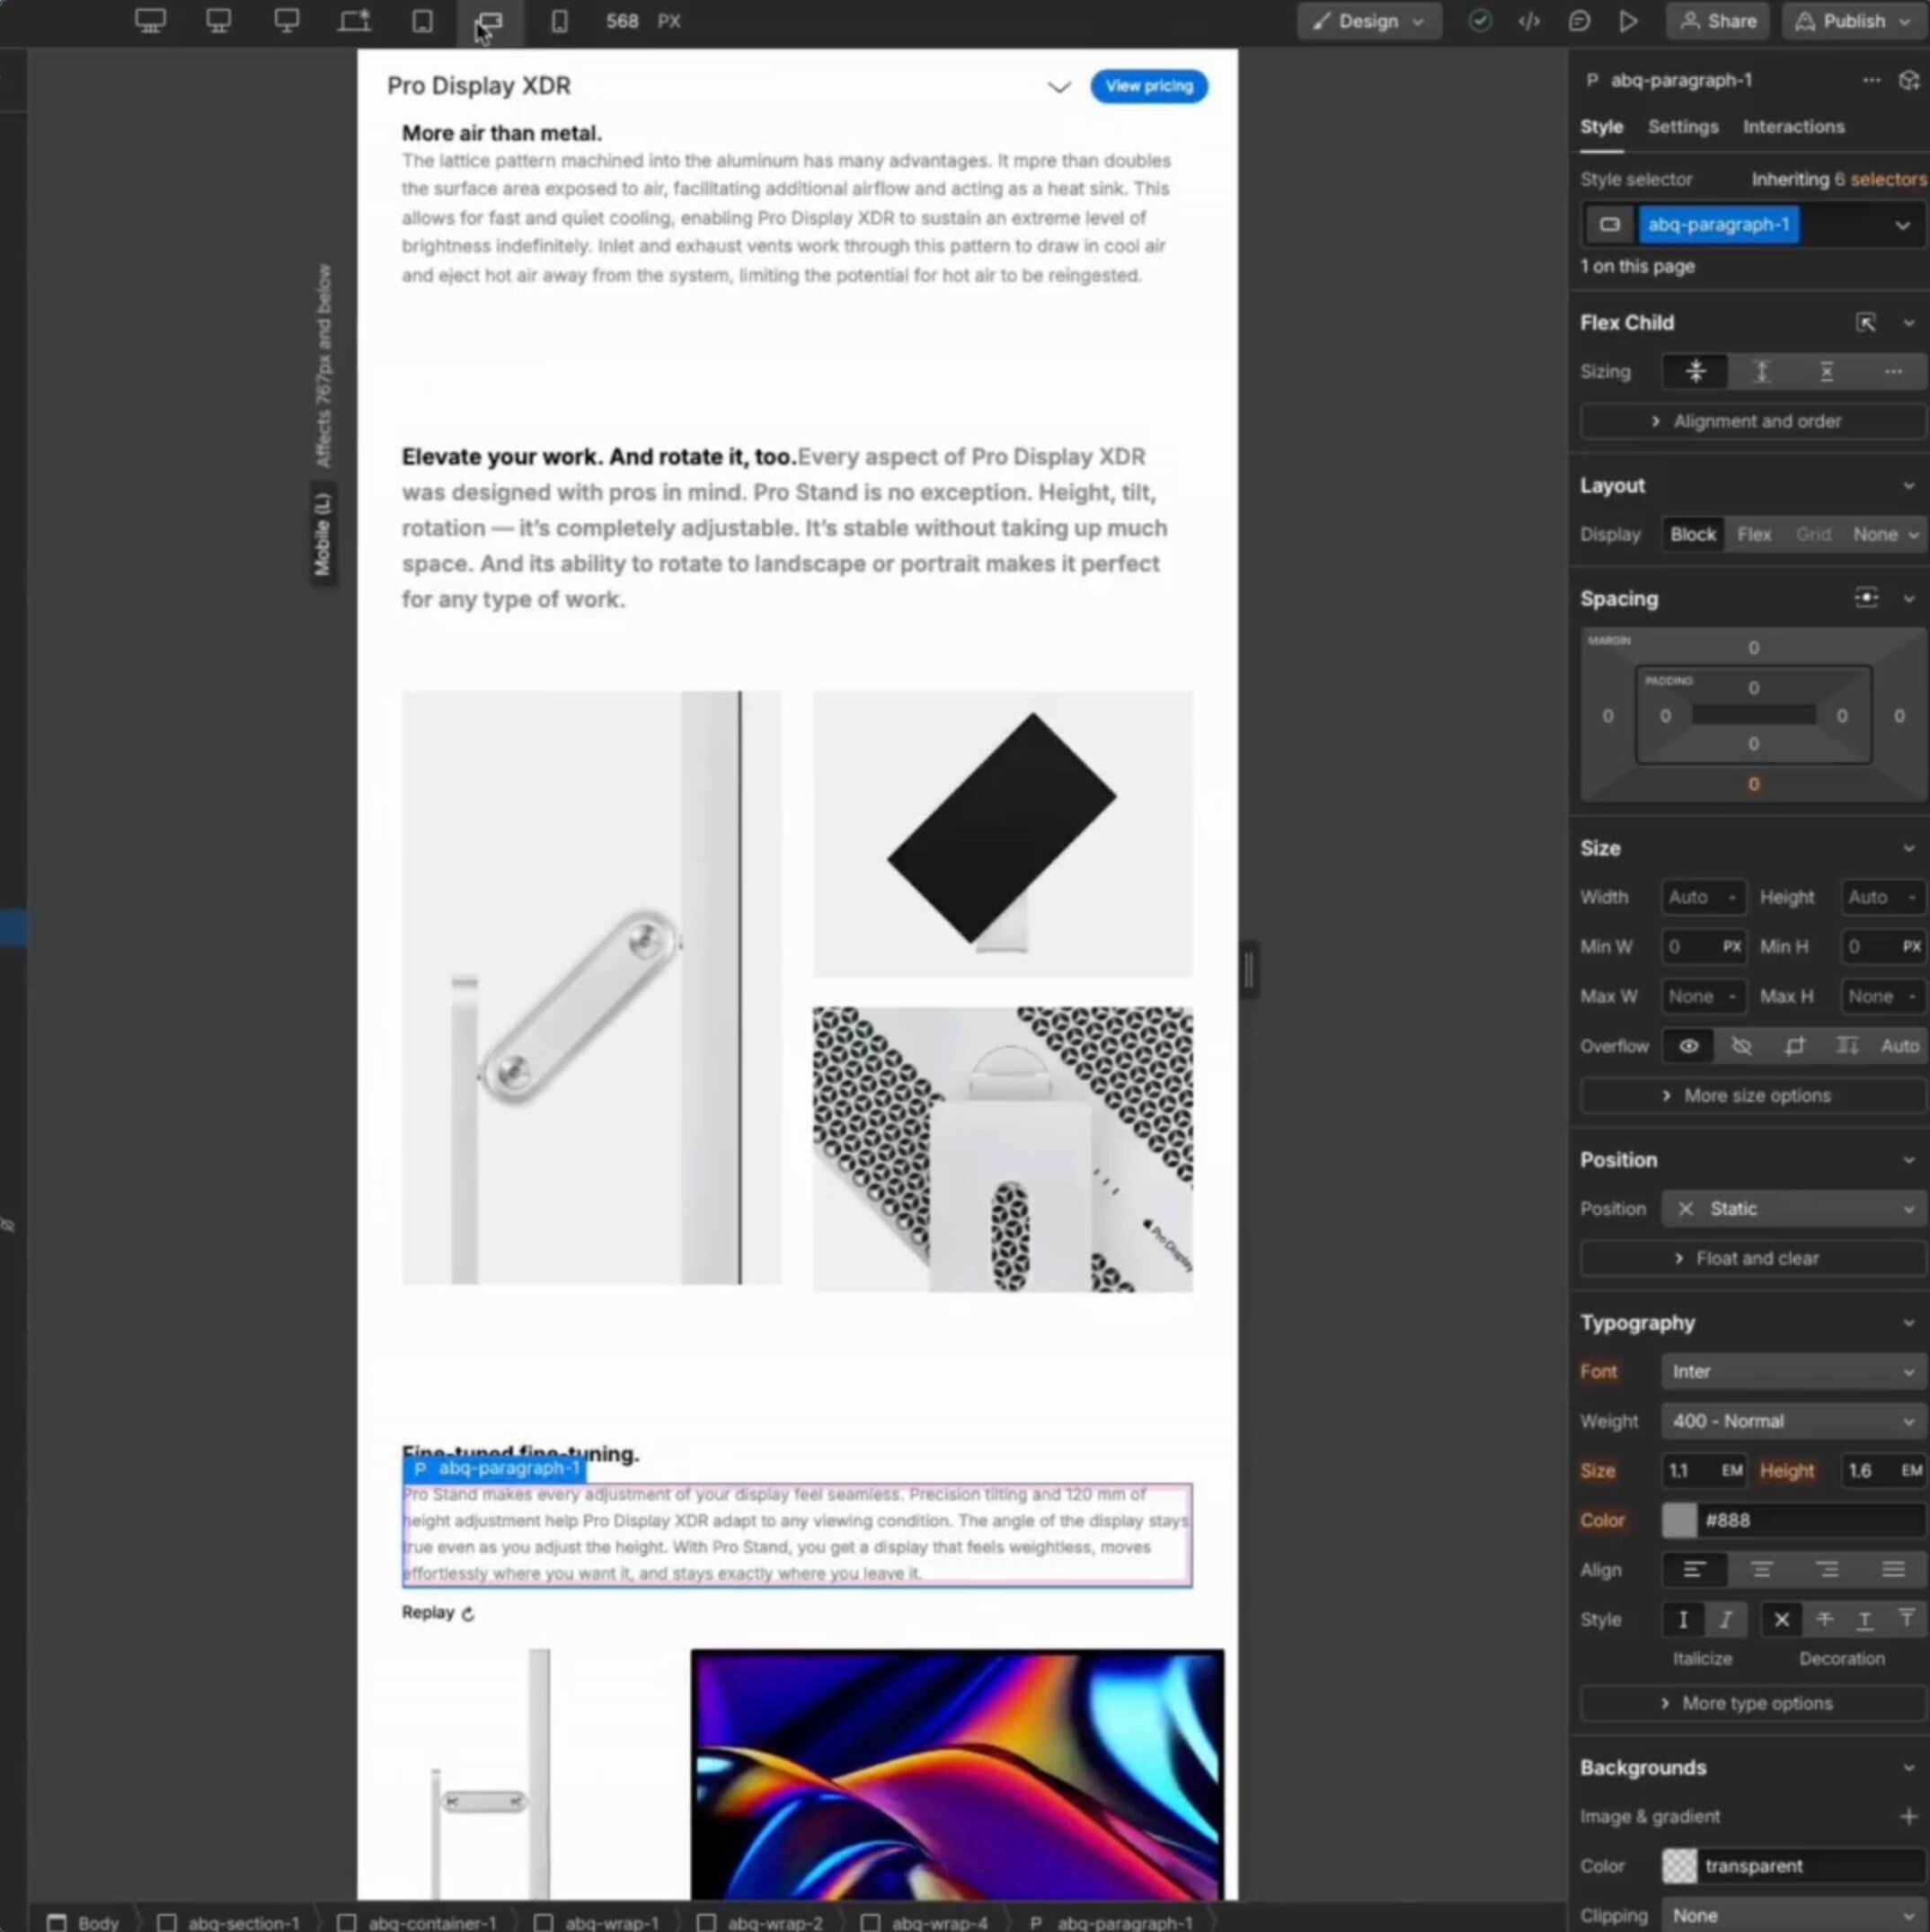Choose the don't shrink or grow sizing option
The image size is (1930, 1932).
pyautogui.click(x=1827, y=372)
